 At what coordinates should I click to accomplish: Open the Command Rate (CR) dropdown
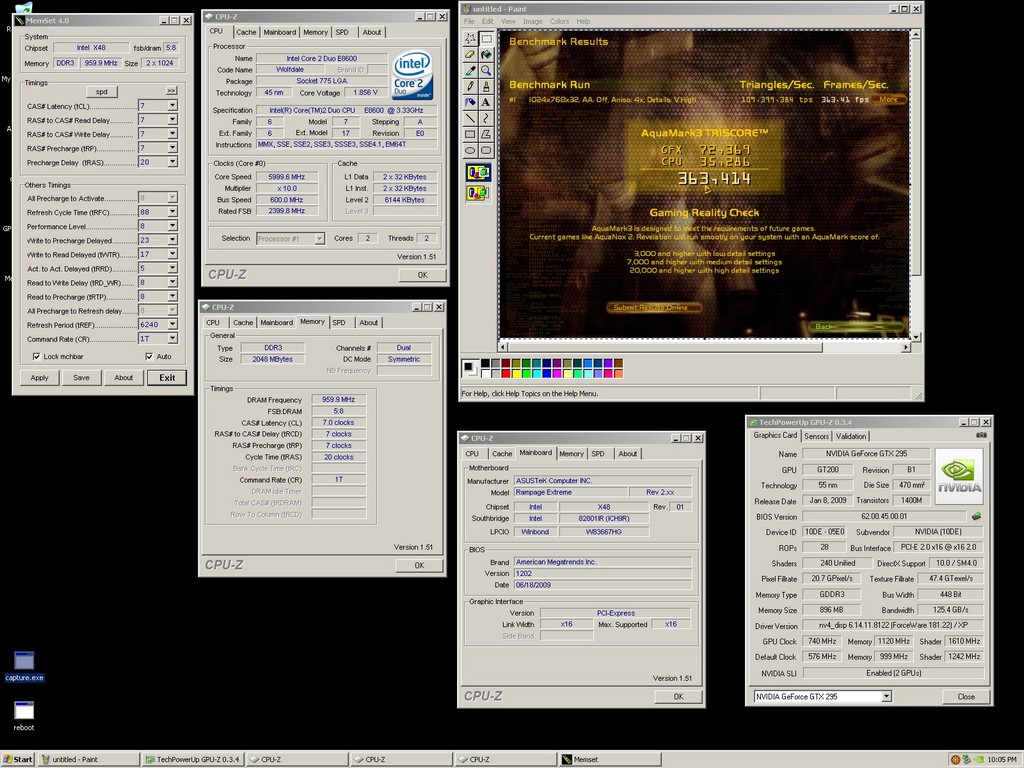172,338
